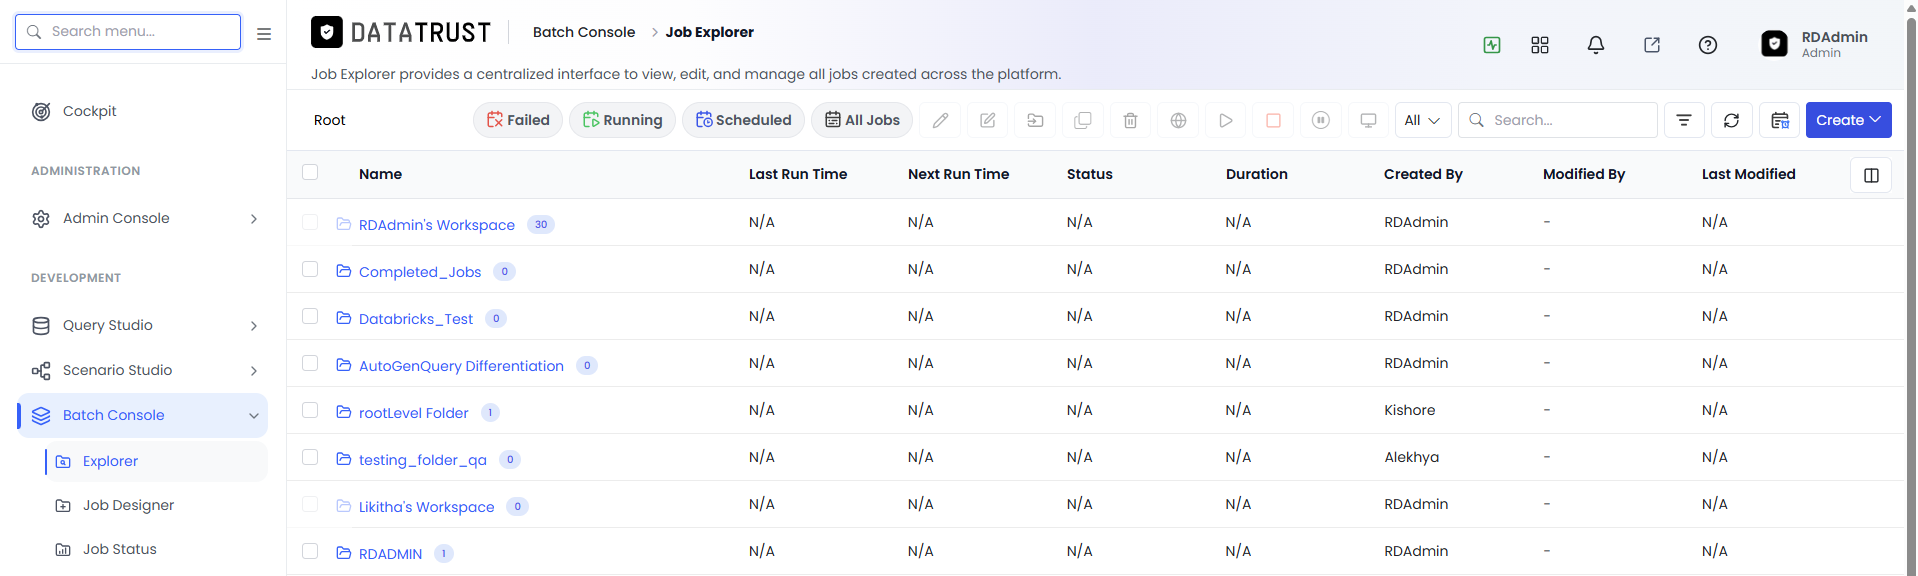Click the red stop job icon
Viewport: 1918px width, 576px height.
coord(1273,120)
